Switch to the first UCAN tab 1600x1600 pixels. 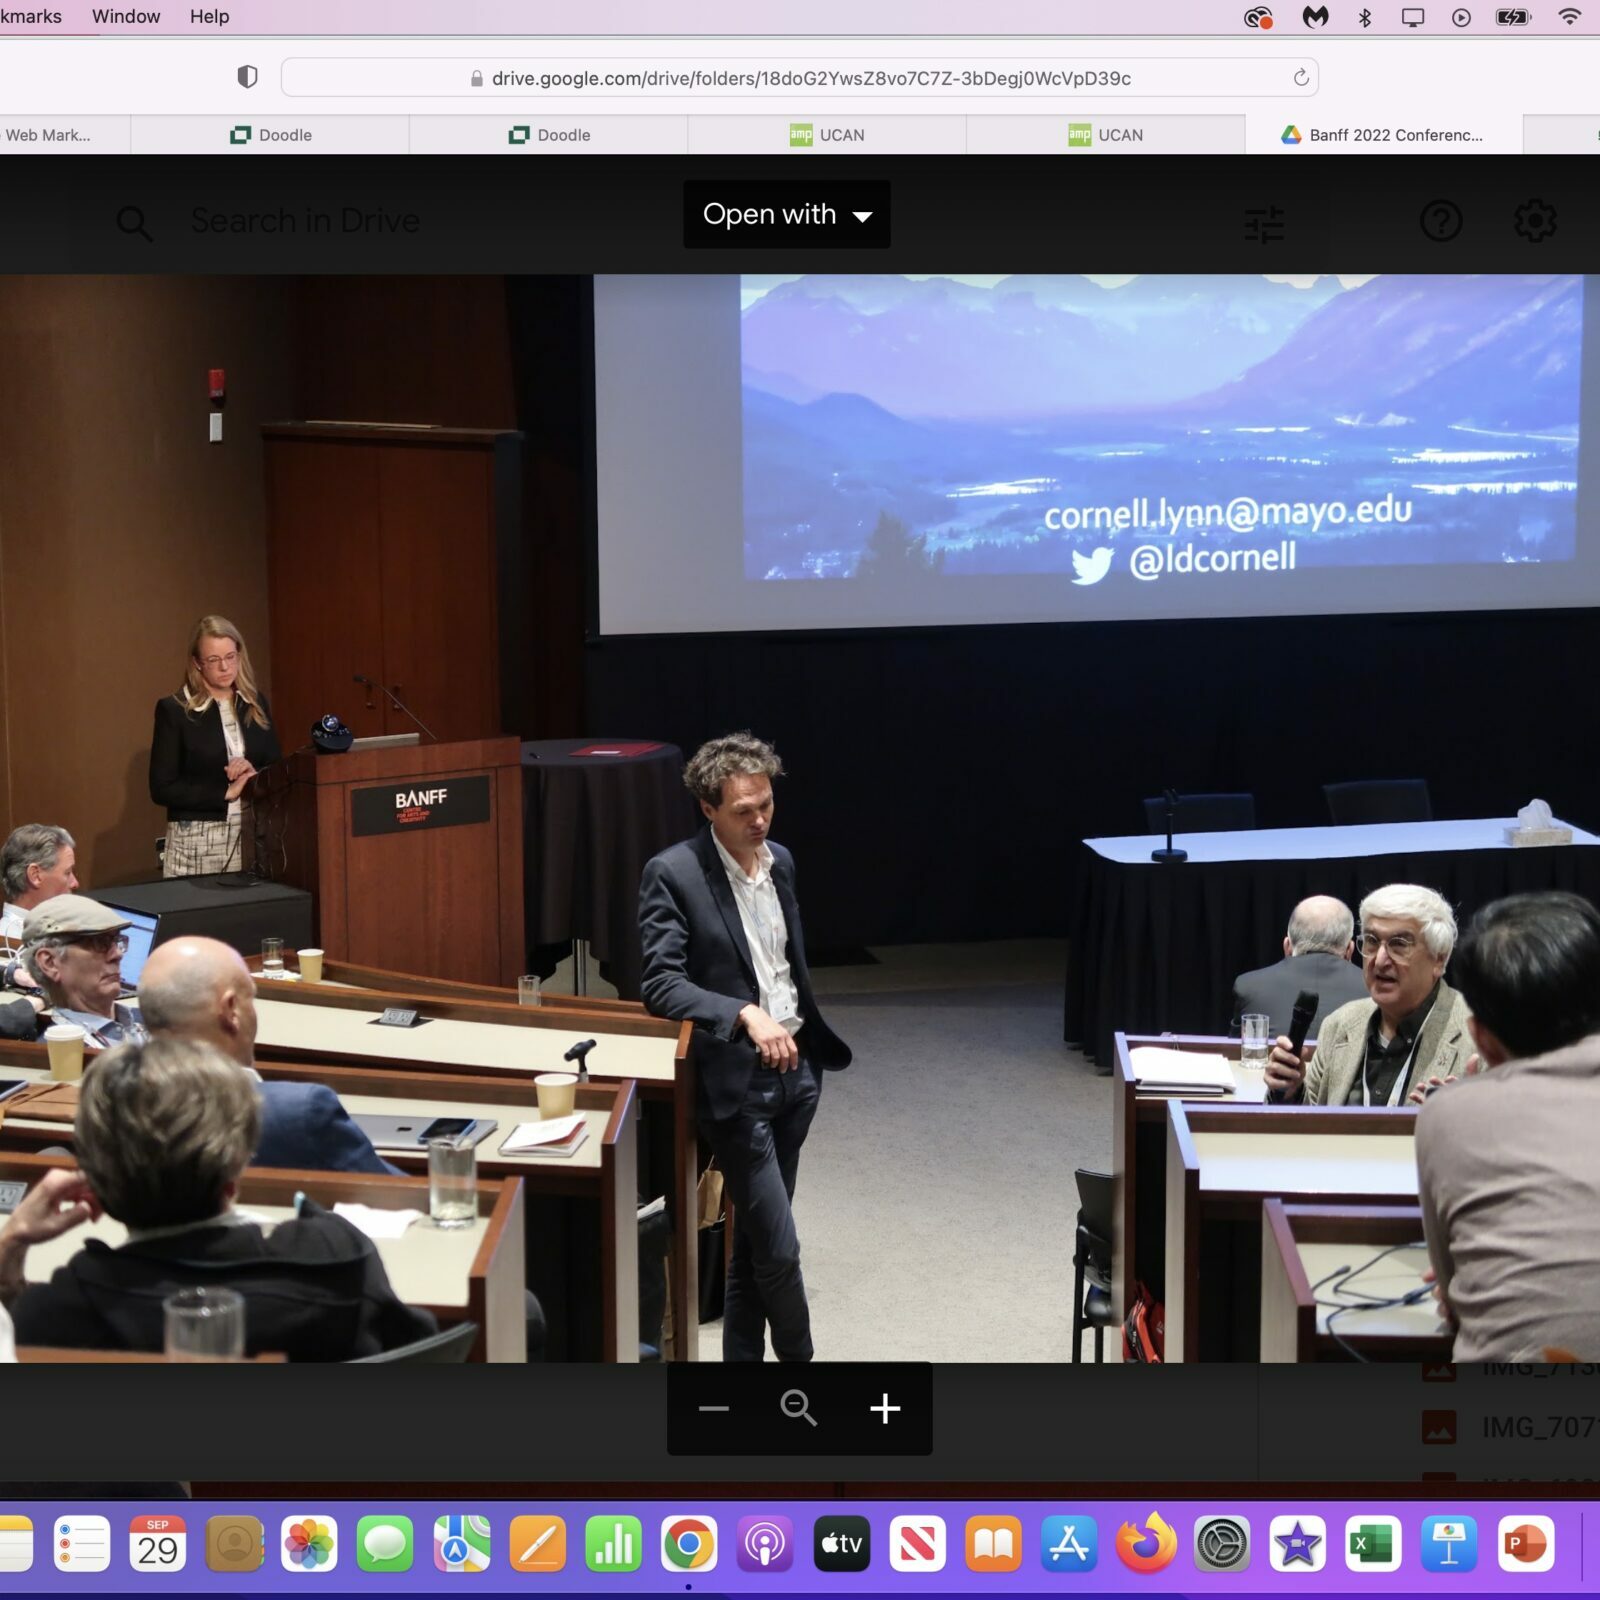coord(827,135)
